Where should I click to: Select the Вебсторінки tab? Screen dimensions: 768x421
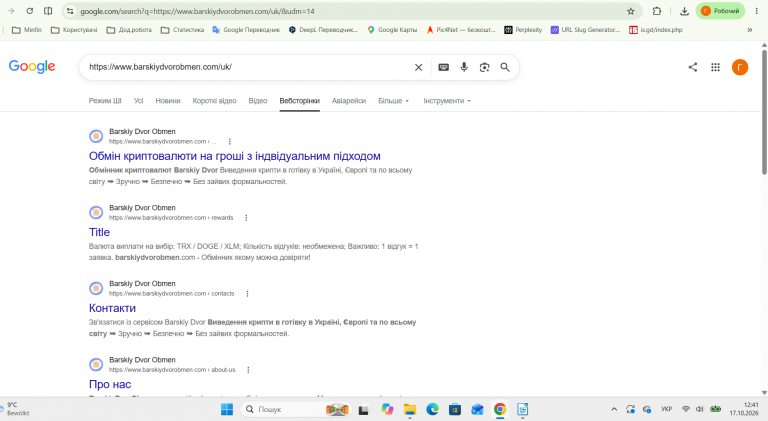[x=300, y=101]
